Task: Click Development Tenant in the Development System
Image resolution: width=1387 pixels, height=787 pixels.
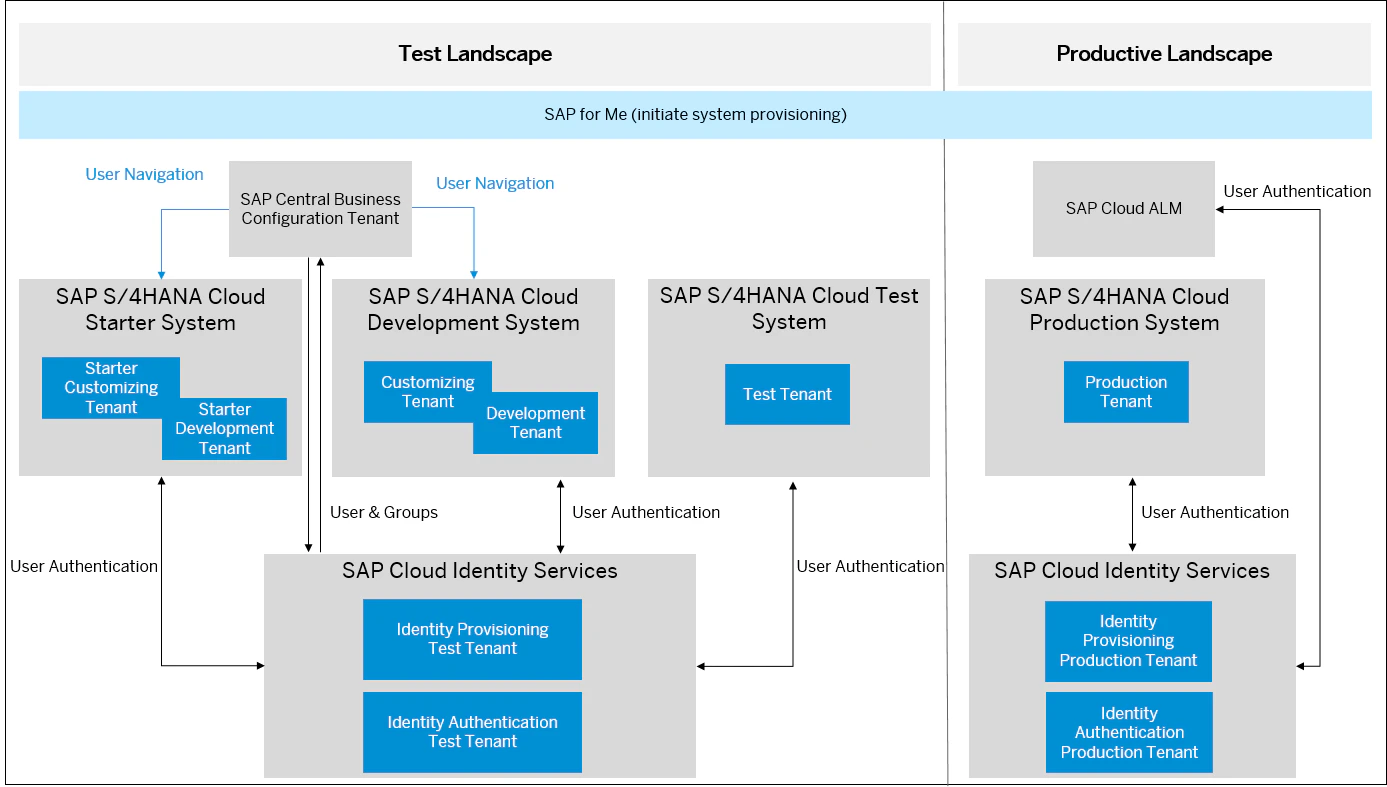Action: click(x=536, y=423)
